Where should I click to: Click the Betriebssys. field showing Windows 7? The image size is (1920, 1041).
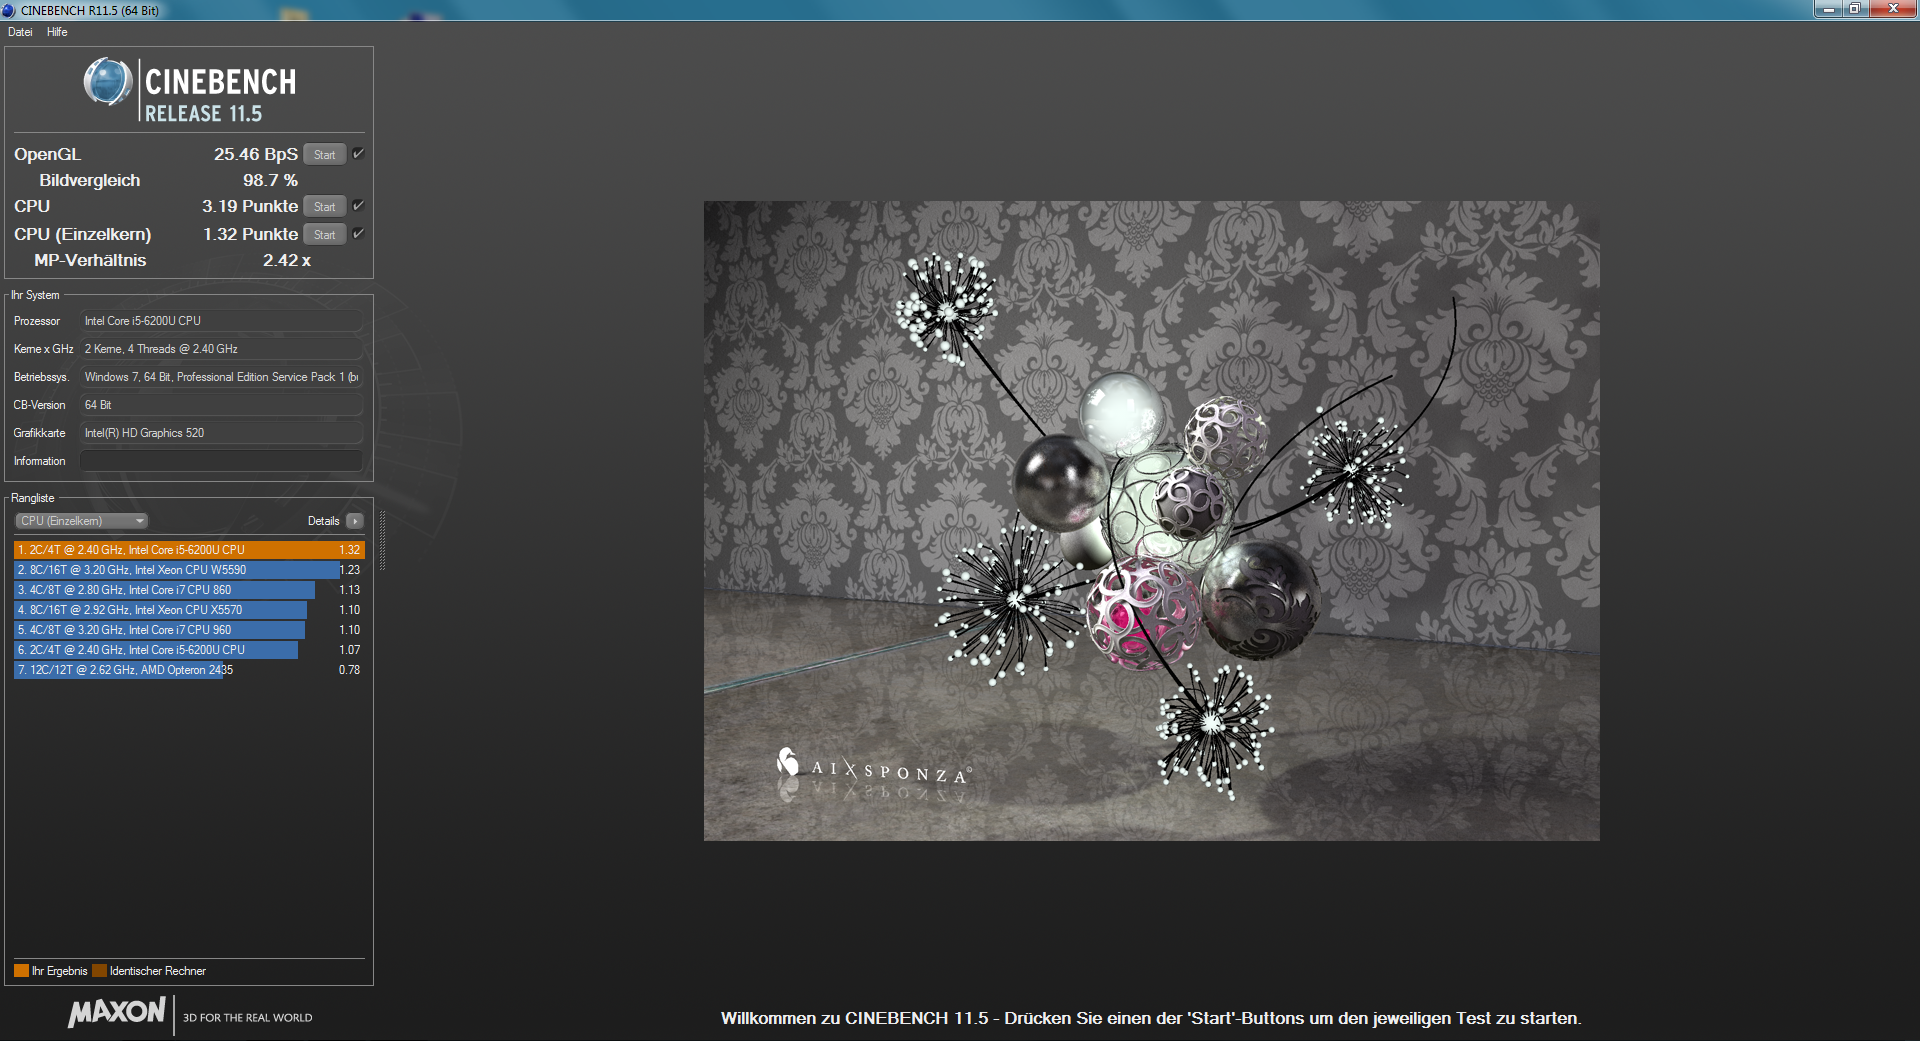coord(221,377)
